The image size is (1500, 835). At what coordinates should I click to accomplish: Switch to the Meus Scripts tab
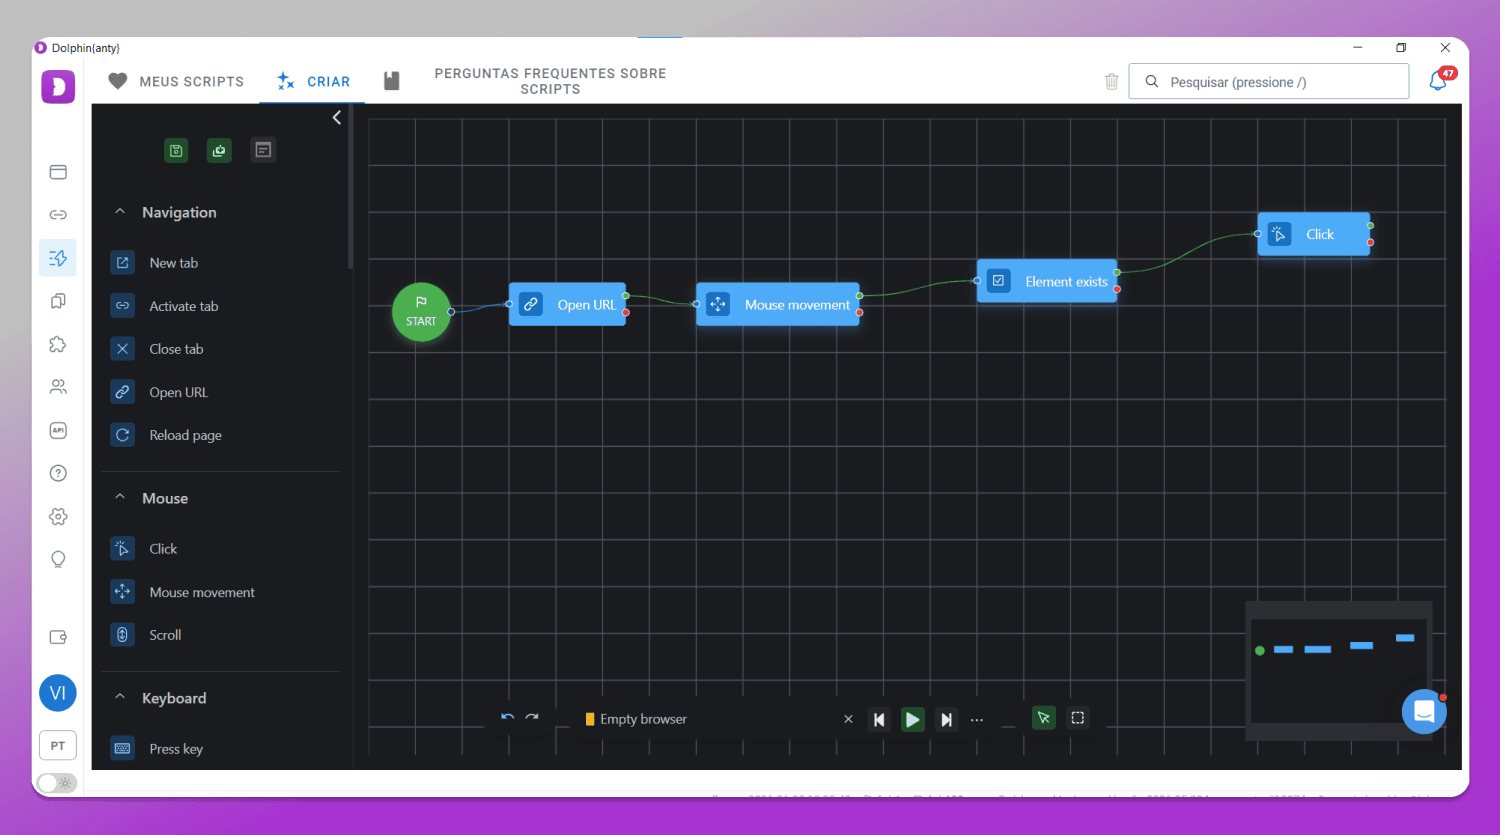tap(176, 82)
